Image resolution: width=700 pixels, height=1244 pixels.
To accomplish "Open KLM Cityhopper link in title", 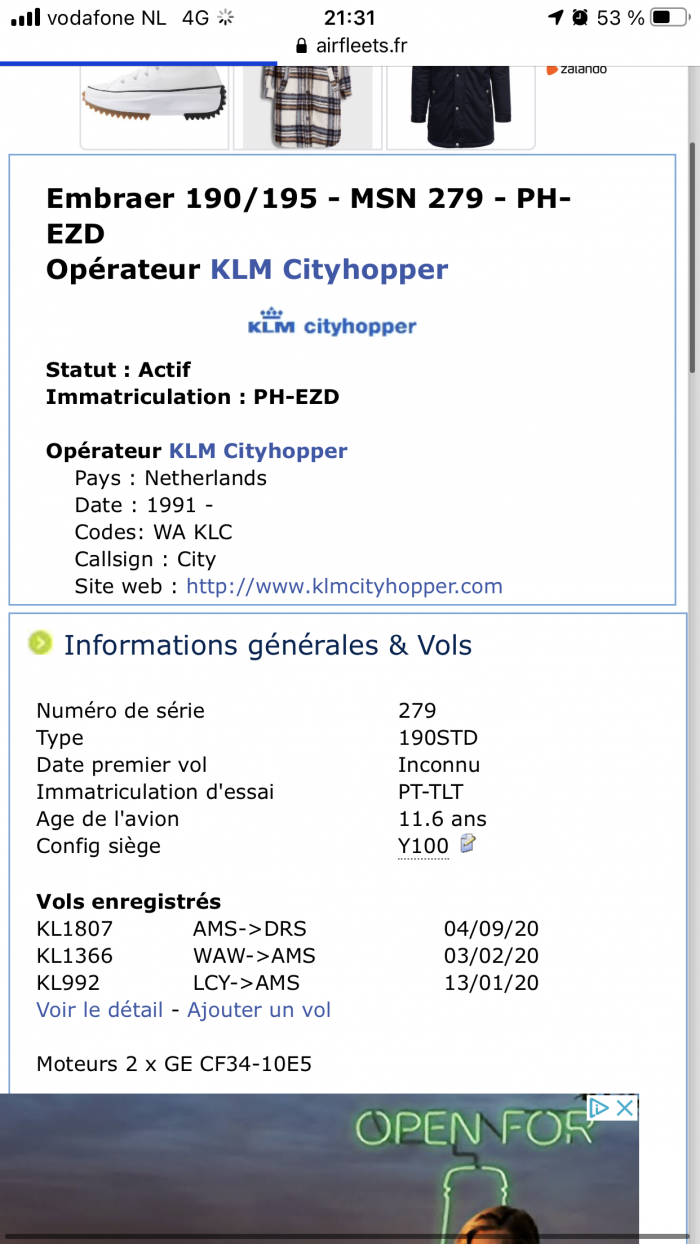I will 329,270.
